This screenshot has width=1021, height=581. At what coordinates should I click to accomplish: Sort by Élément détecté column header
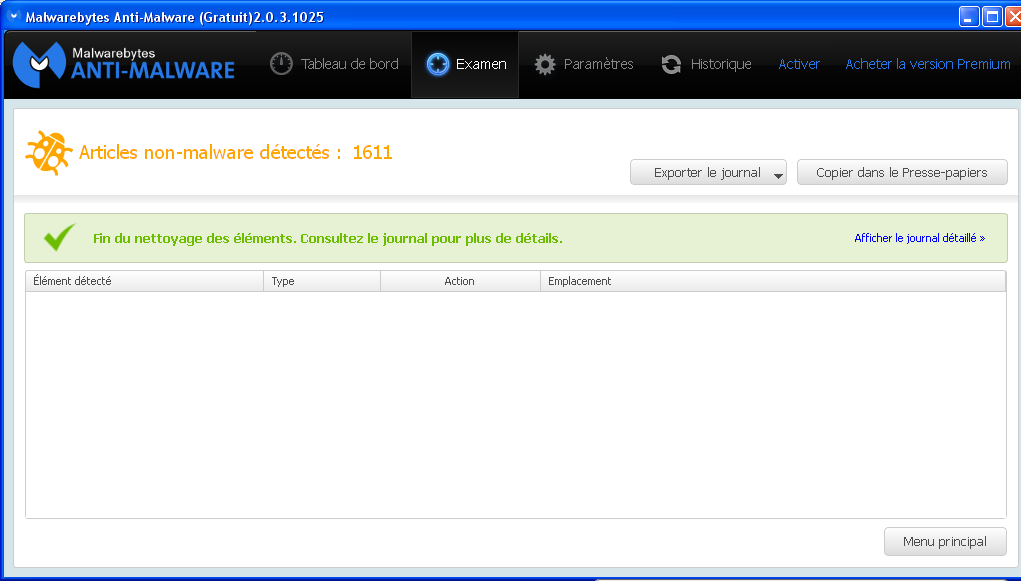click(x=145, y=281)
